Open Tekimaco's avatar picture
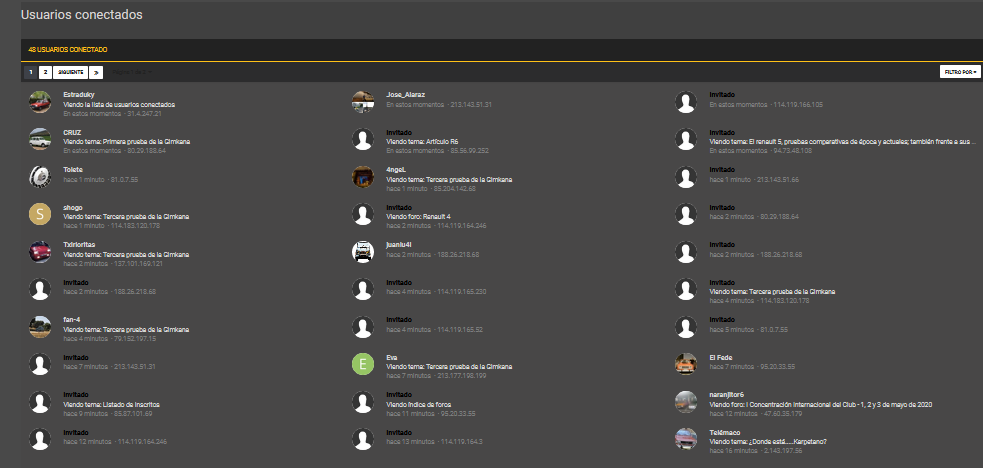The width and height of the screenshot is (983, 468). pyautogui.click(x=686, y=439)
